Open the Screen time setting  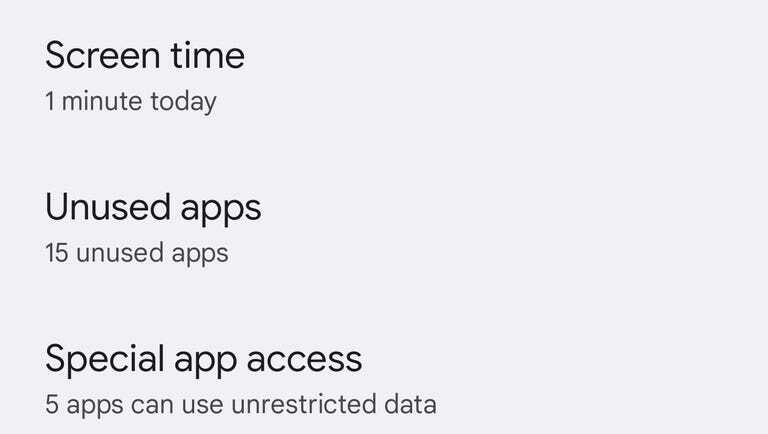point(145,55)
